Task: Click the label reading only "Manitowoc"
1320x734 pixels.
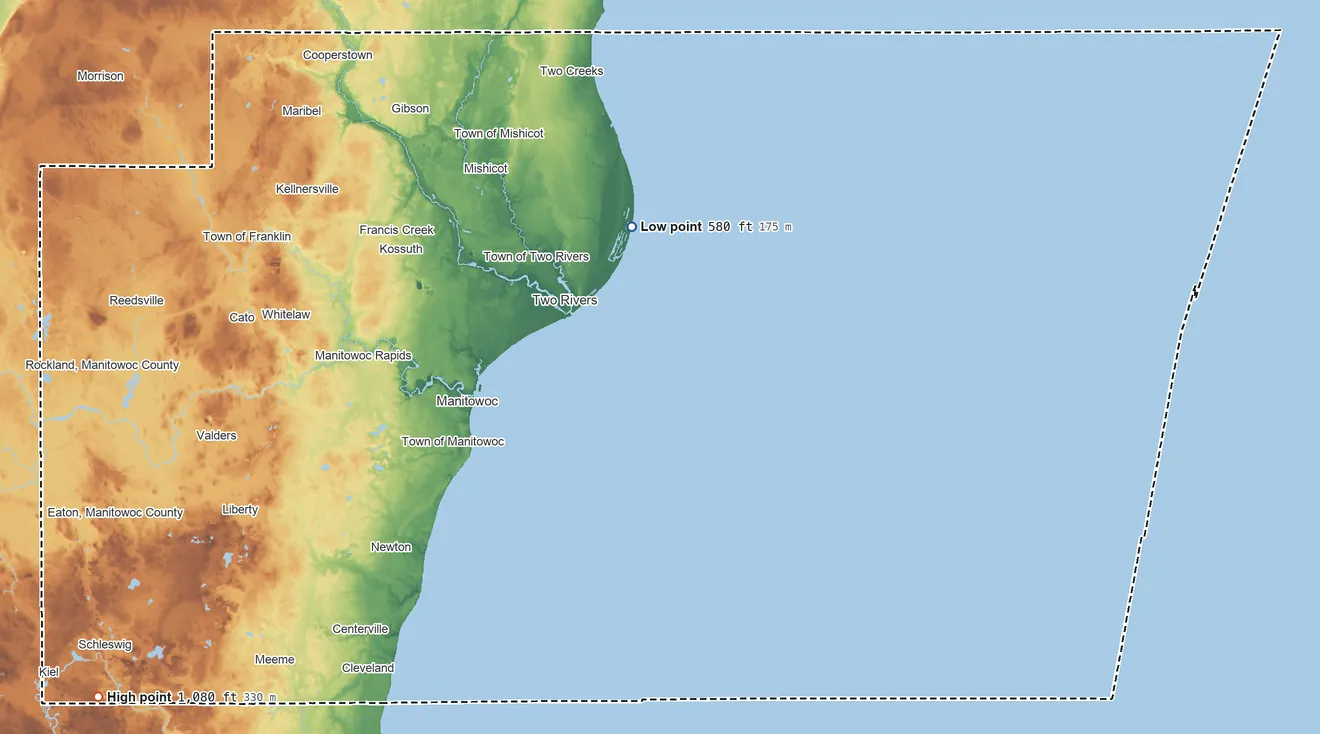Action: point(467,401)
